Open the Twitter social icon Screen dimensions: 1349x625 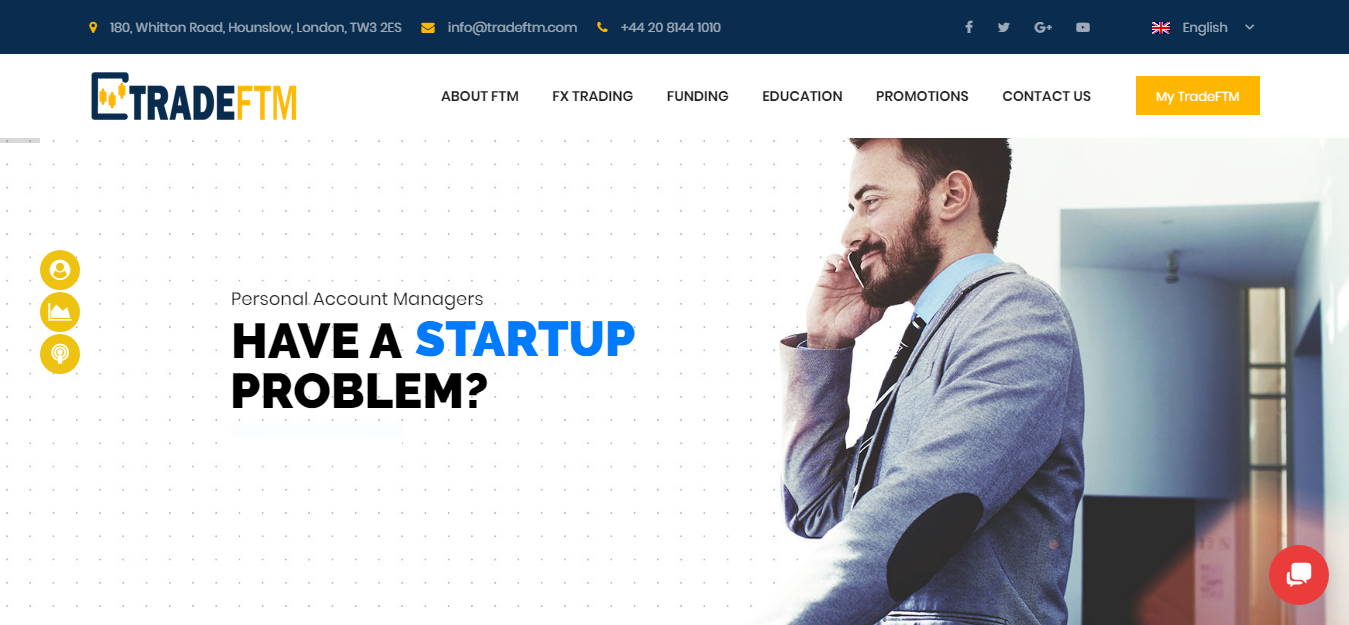point(1003,27)
